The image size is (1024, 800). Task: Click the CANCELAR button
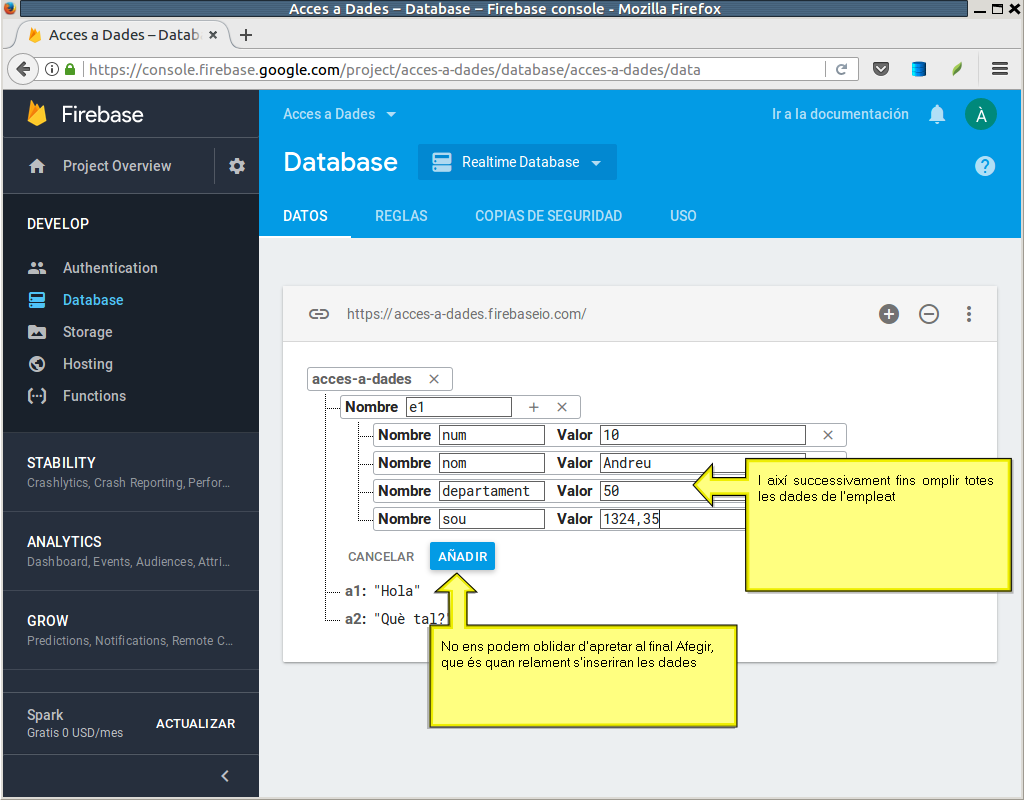(381, 556)
